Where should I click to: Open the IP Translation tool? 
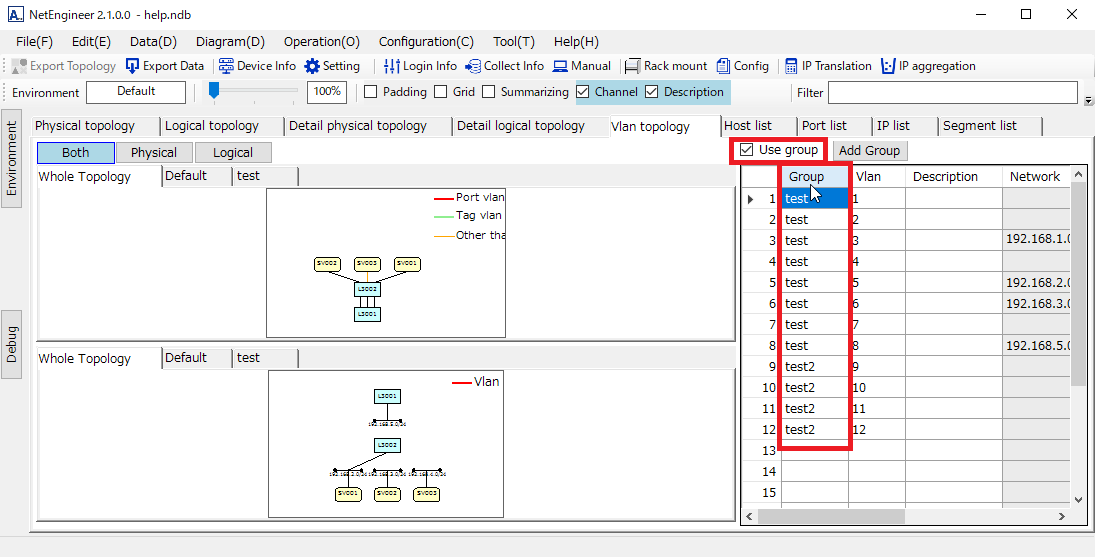pyautogui.click(x=791, y=66)
